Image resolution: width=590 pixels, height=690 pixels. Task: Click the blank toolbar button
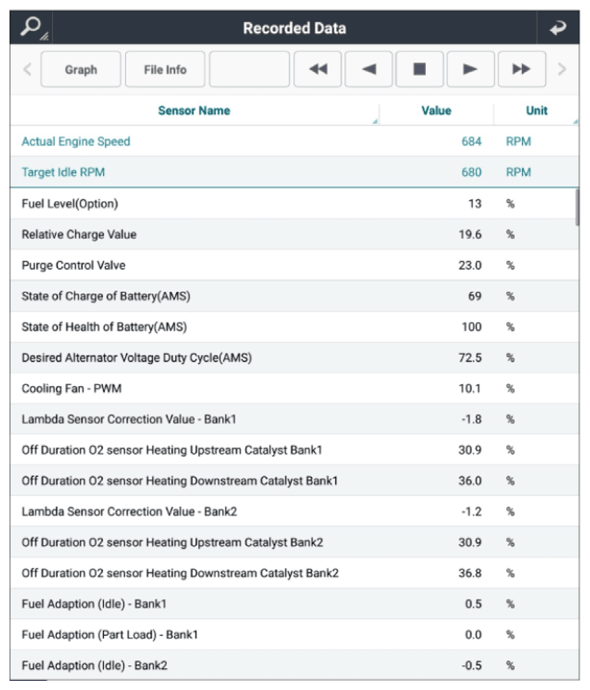coord(249,69)
